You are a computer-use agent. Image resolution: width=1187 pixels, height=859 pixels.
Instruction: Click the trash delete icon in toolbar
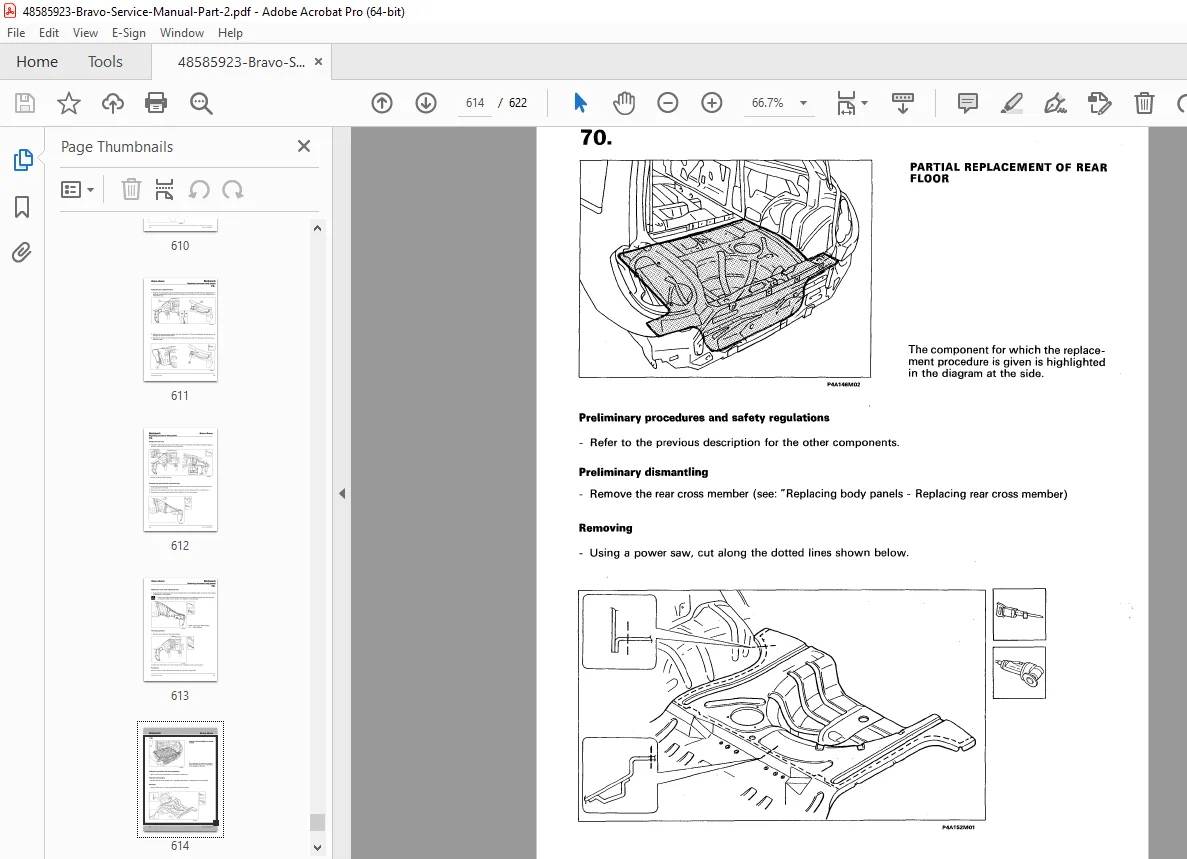tap(1144, 103)
